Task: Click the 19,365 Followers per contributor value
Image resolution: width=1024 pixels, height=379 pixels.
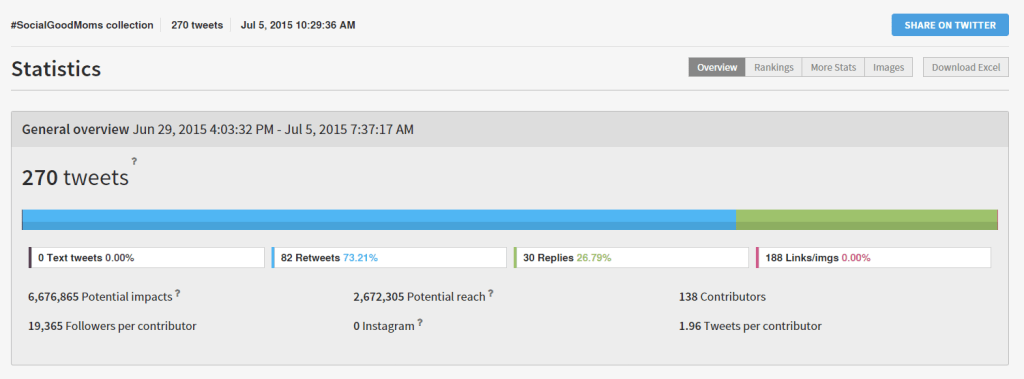Action: (x=112, y=325)
